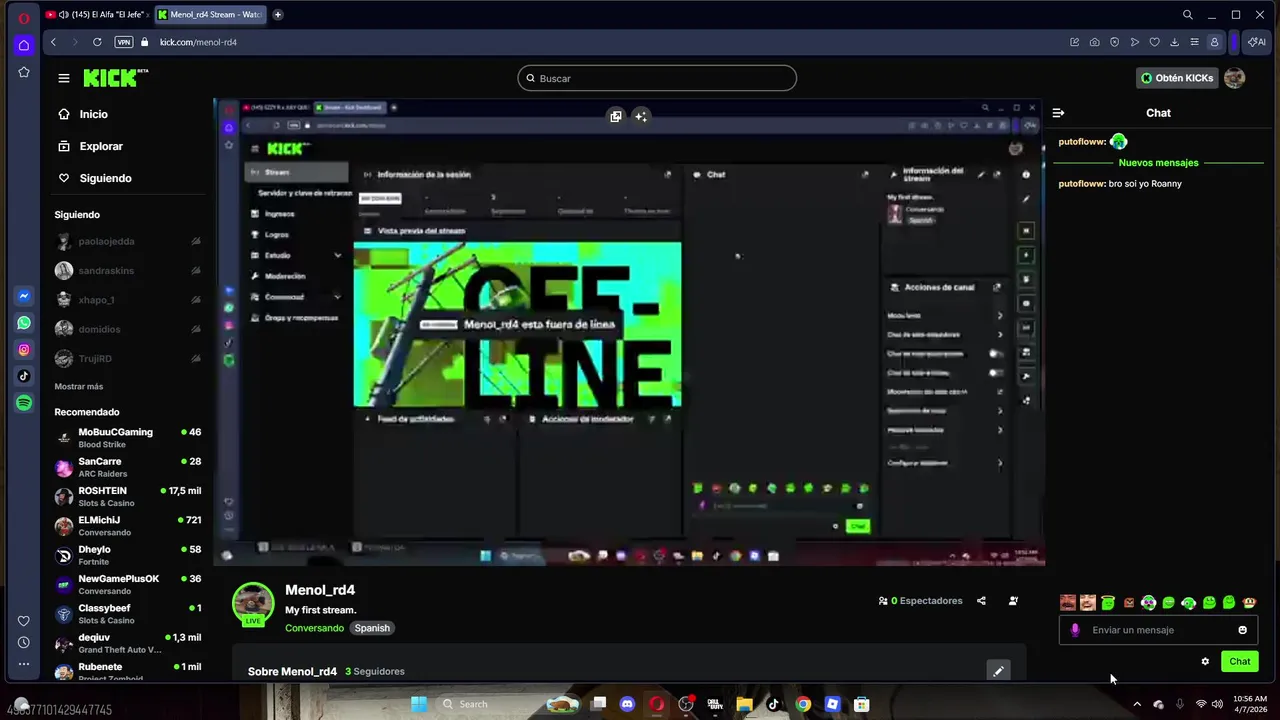Open Explorar in Kick sidebar
1280x720 pixels.
click(90, 146)
